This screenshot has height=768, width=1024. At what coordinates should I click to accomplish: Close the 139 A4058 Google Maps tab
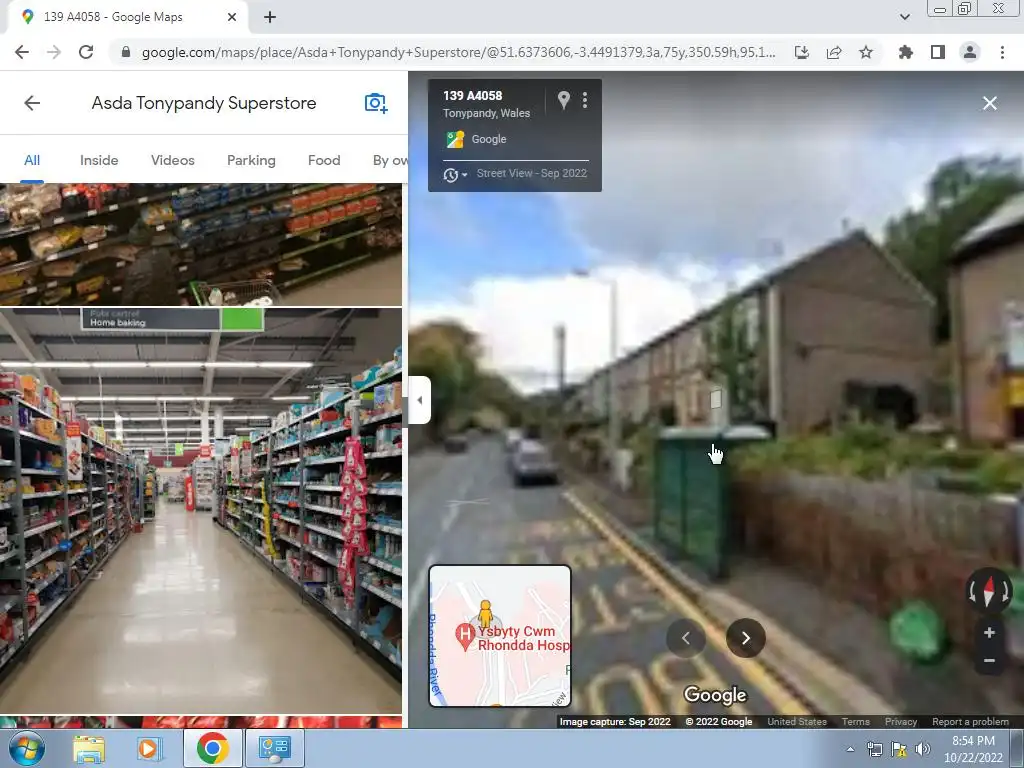(x=232, y=17)
